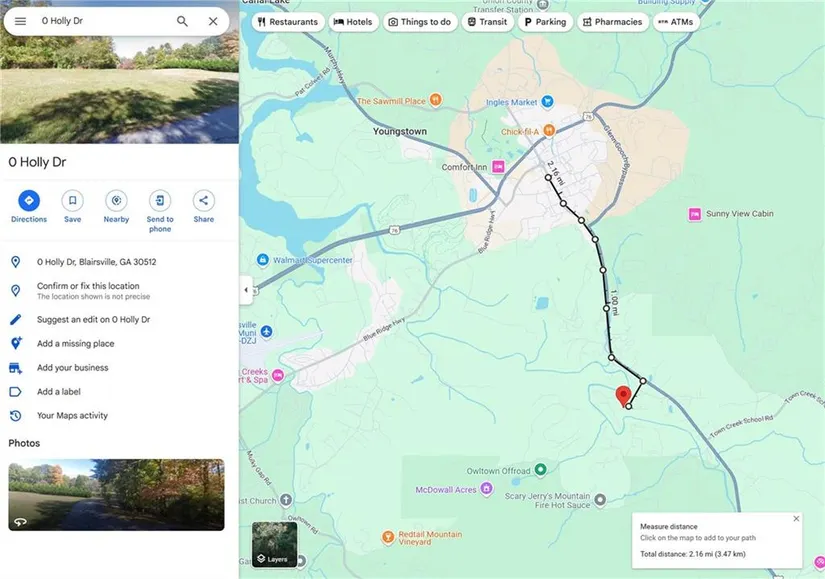Save 0 Holly Dr to a list
Image resolution: width=825 pixels, height=579 pixels.
tap(72, 201)
